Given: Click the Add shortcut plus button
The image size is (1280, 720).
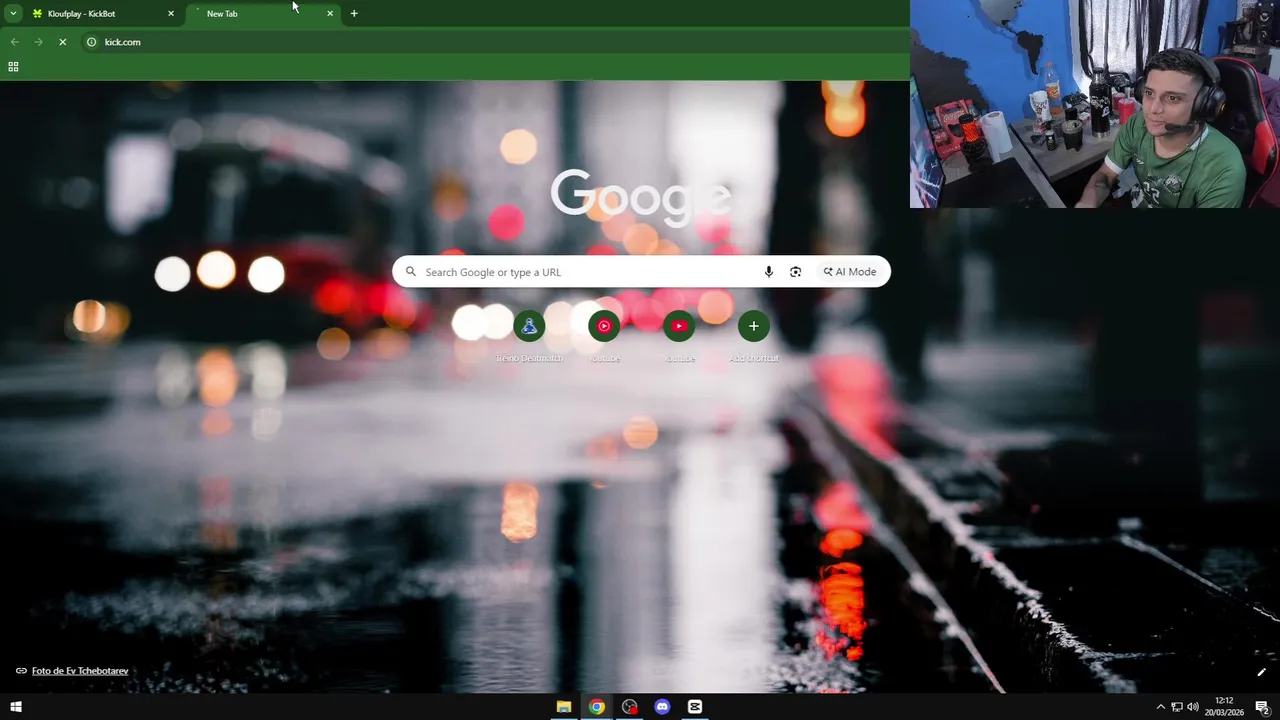Looking at the screenshot, I should pos(754,326).
